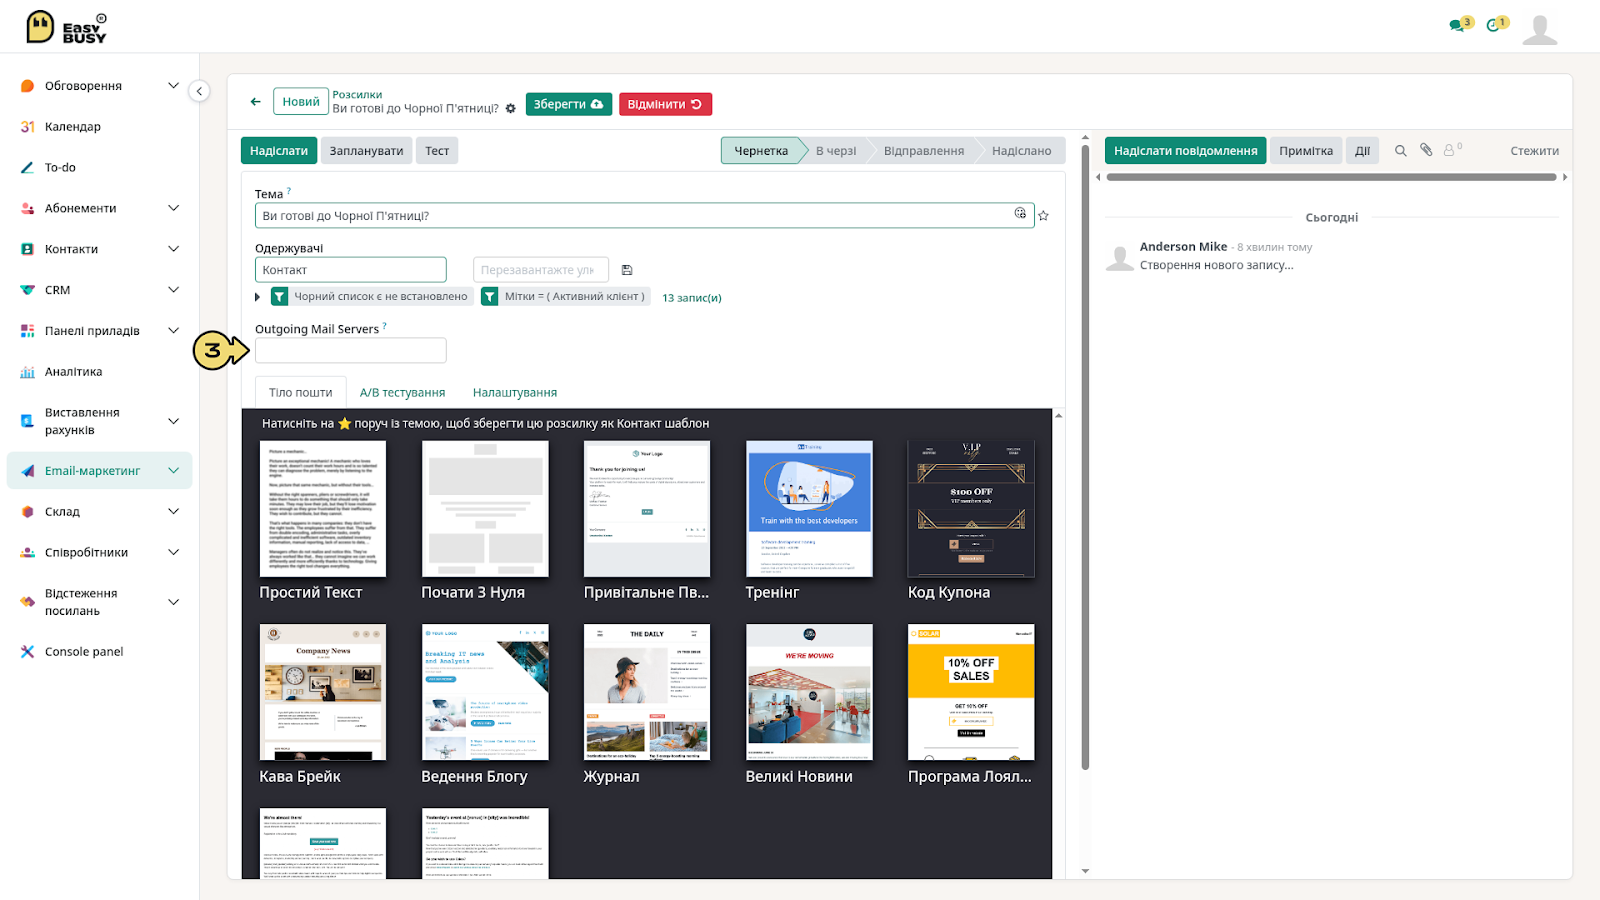Image resolution: width=1600 pixels, height=900 pixels.
Task: Open 13 запис(и) records link
Action: 691,298
